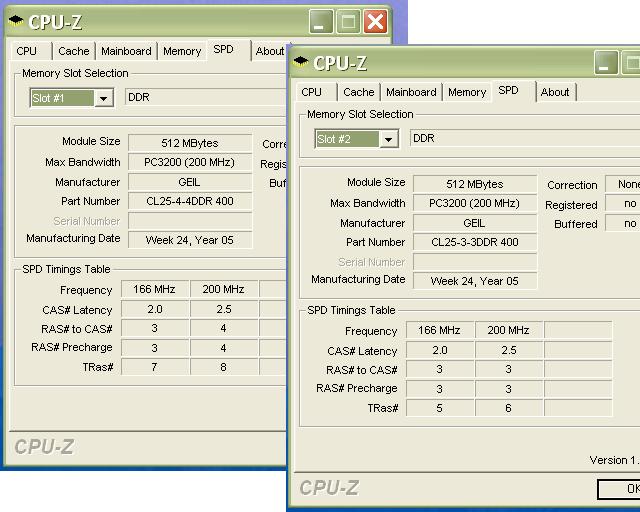Click CAS# Latency 2.0 cell in Slot #1 window
Image resolution: width=640 pixels, height=512 pixels.
pyautogui.click(x=155, y=309)
